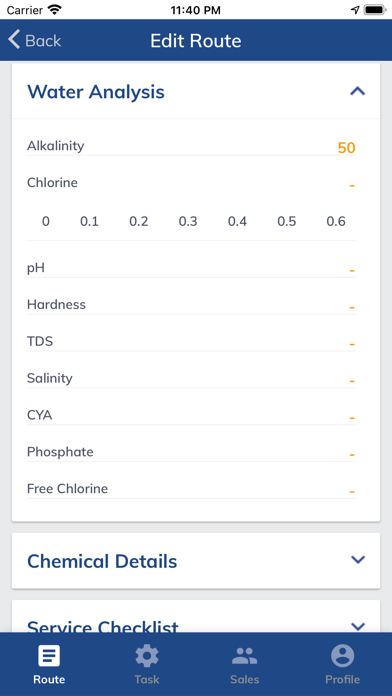Open the Route tab icon
This screenshot has height=696, width=392.
point(49,656)
